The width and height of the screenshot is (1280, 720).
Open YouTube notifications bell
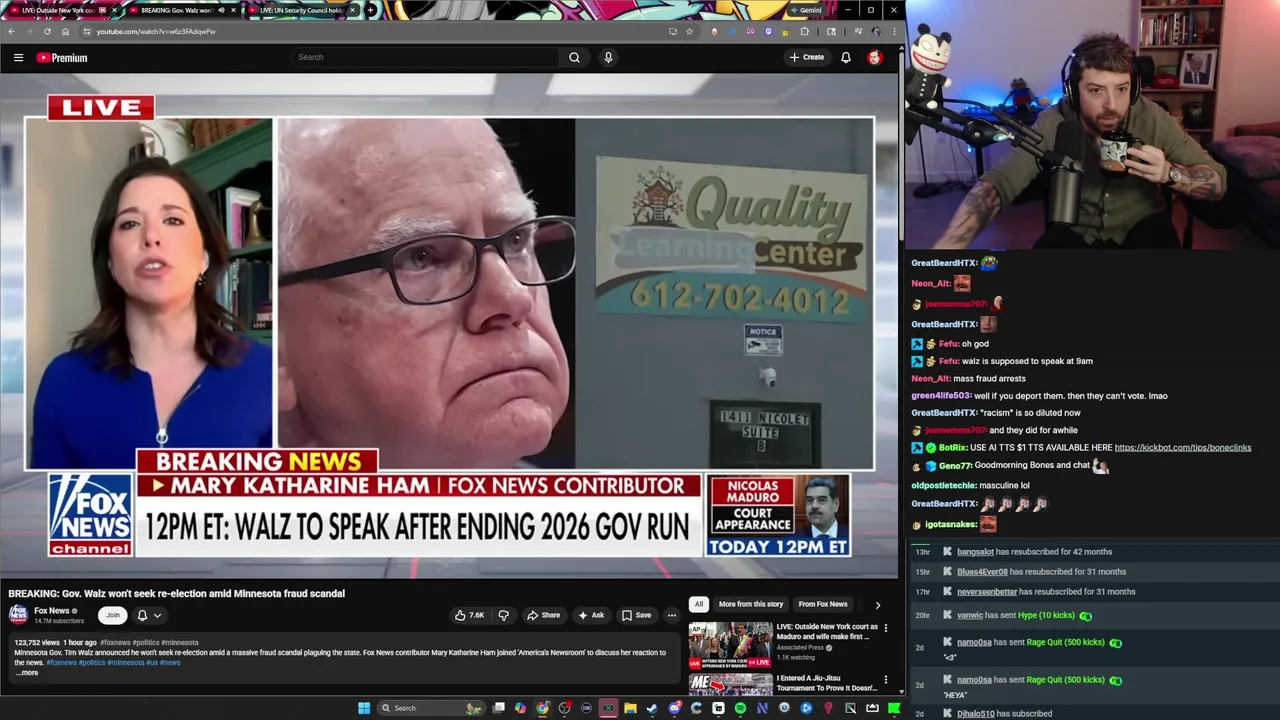pos(846,57)
